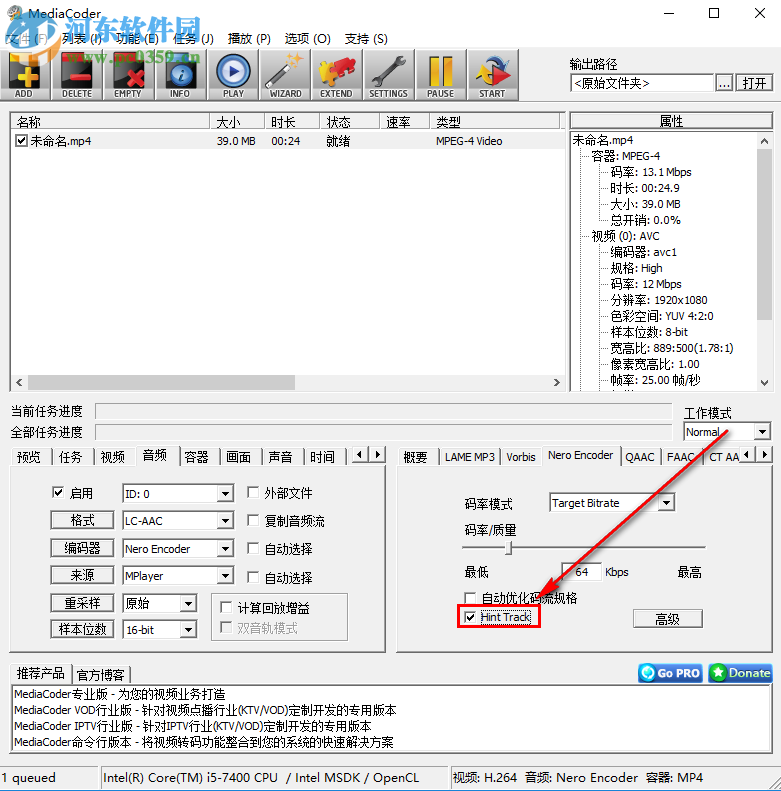Toggle the 启用 audio checkbox

pyautogui.click(x=58, y=492)
